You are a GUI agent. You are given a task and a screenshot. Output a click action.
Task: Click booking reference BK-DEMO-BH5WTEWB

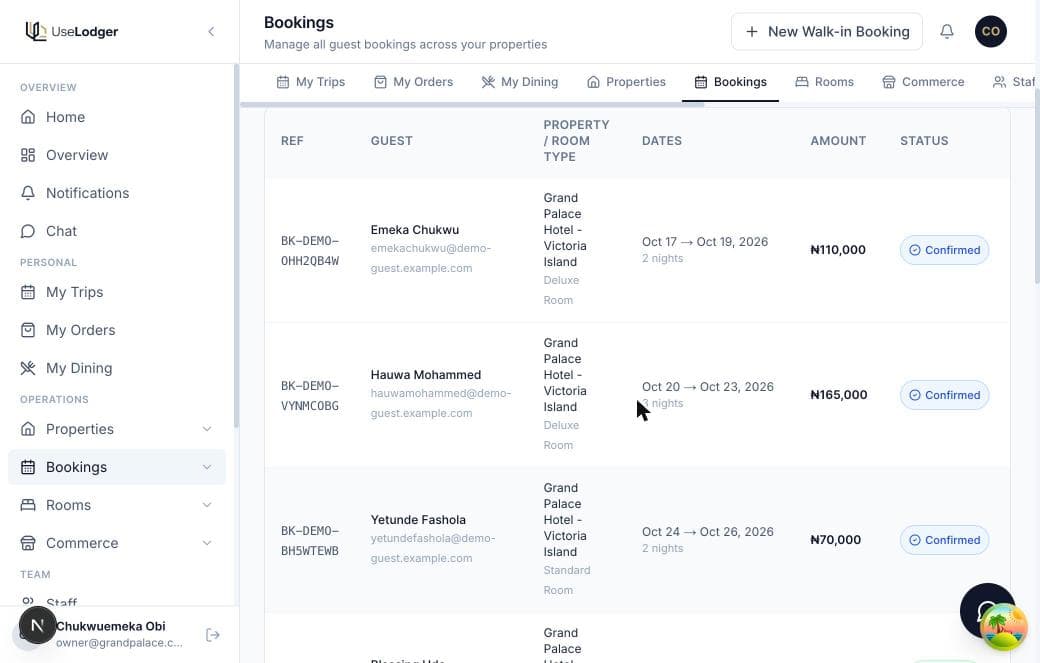tap(310, 540)
